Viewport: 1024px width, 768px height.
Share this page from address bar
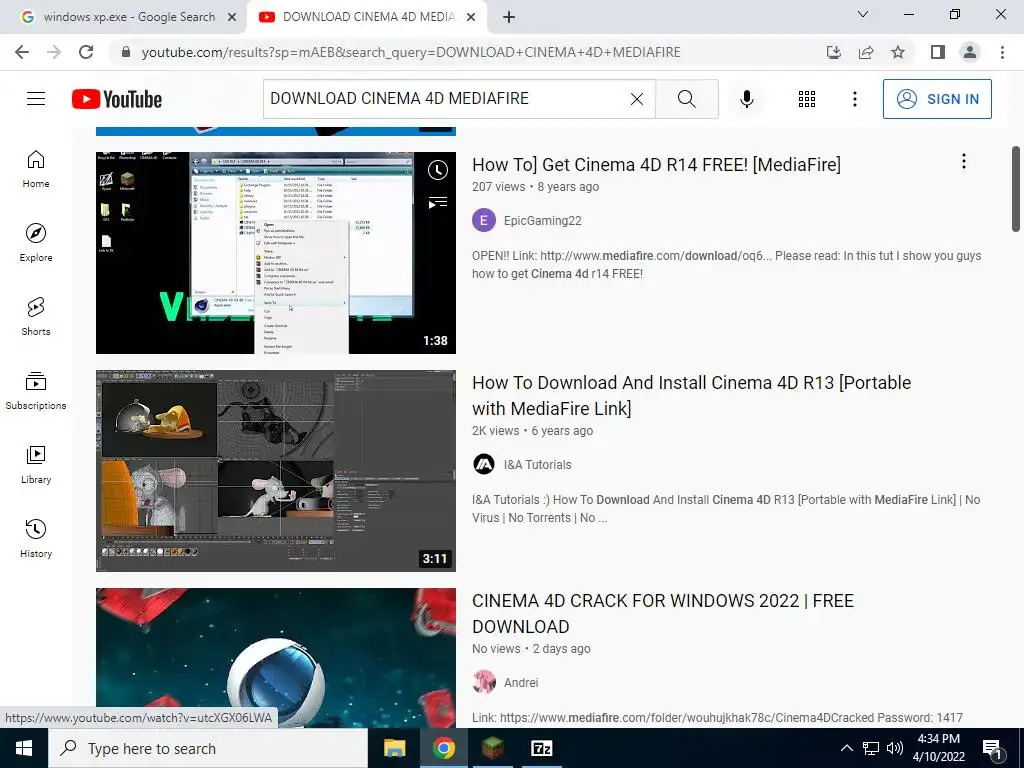pos(866,52)
